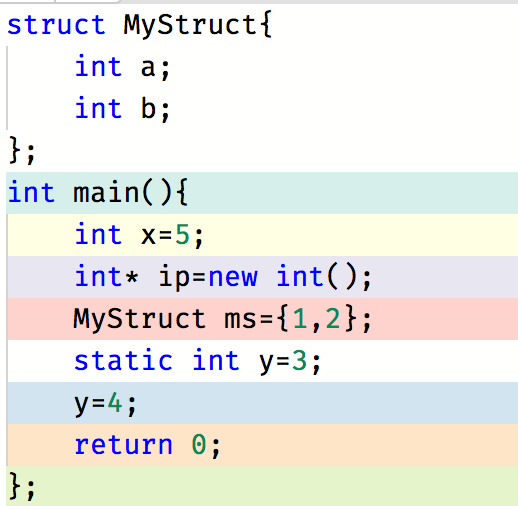This screenshot has width=518, height=506.
Task: Click 'main(){' on the green highlighted line
Action: 131,193
